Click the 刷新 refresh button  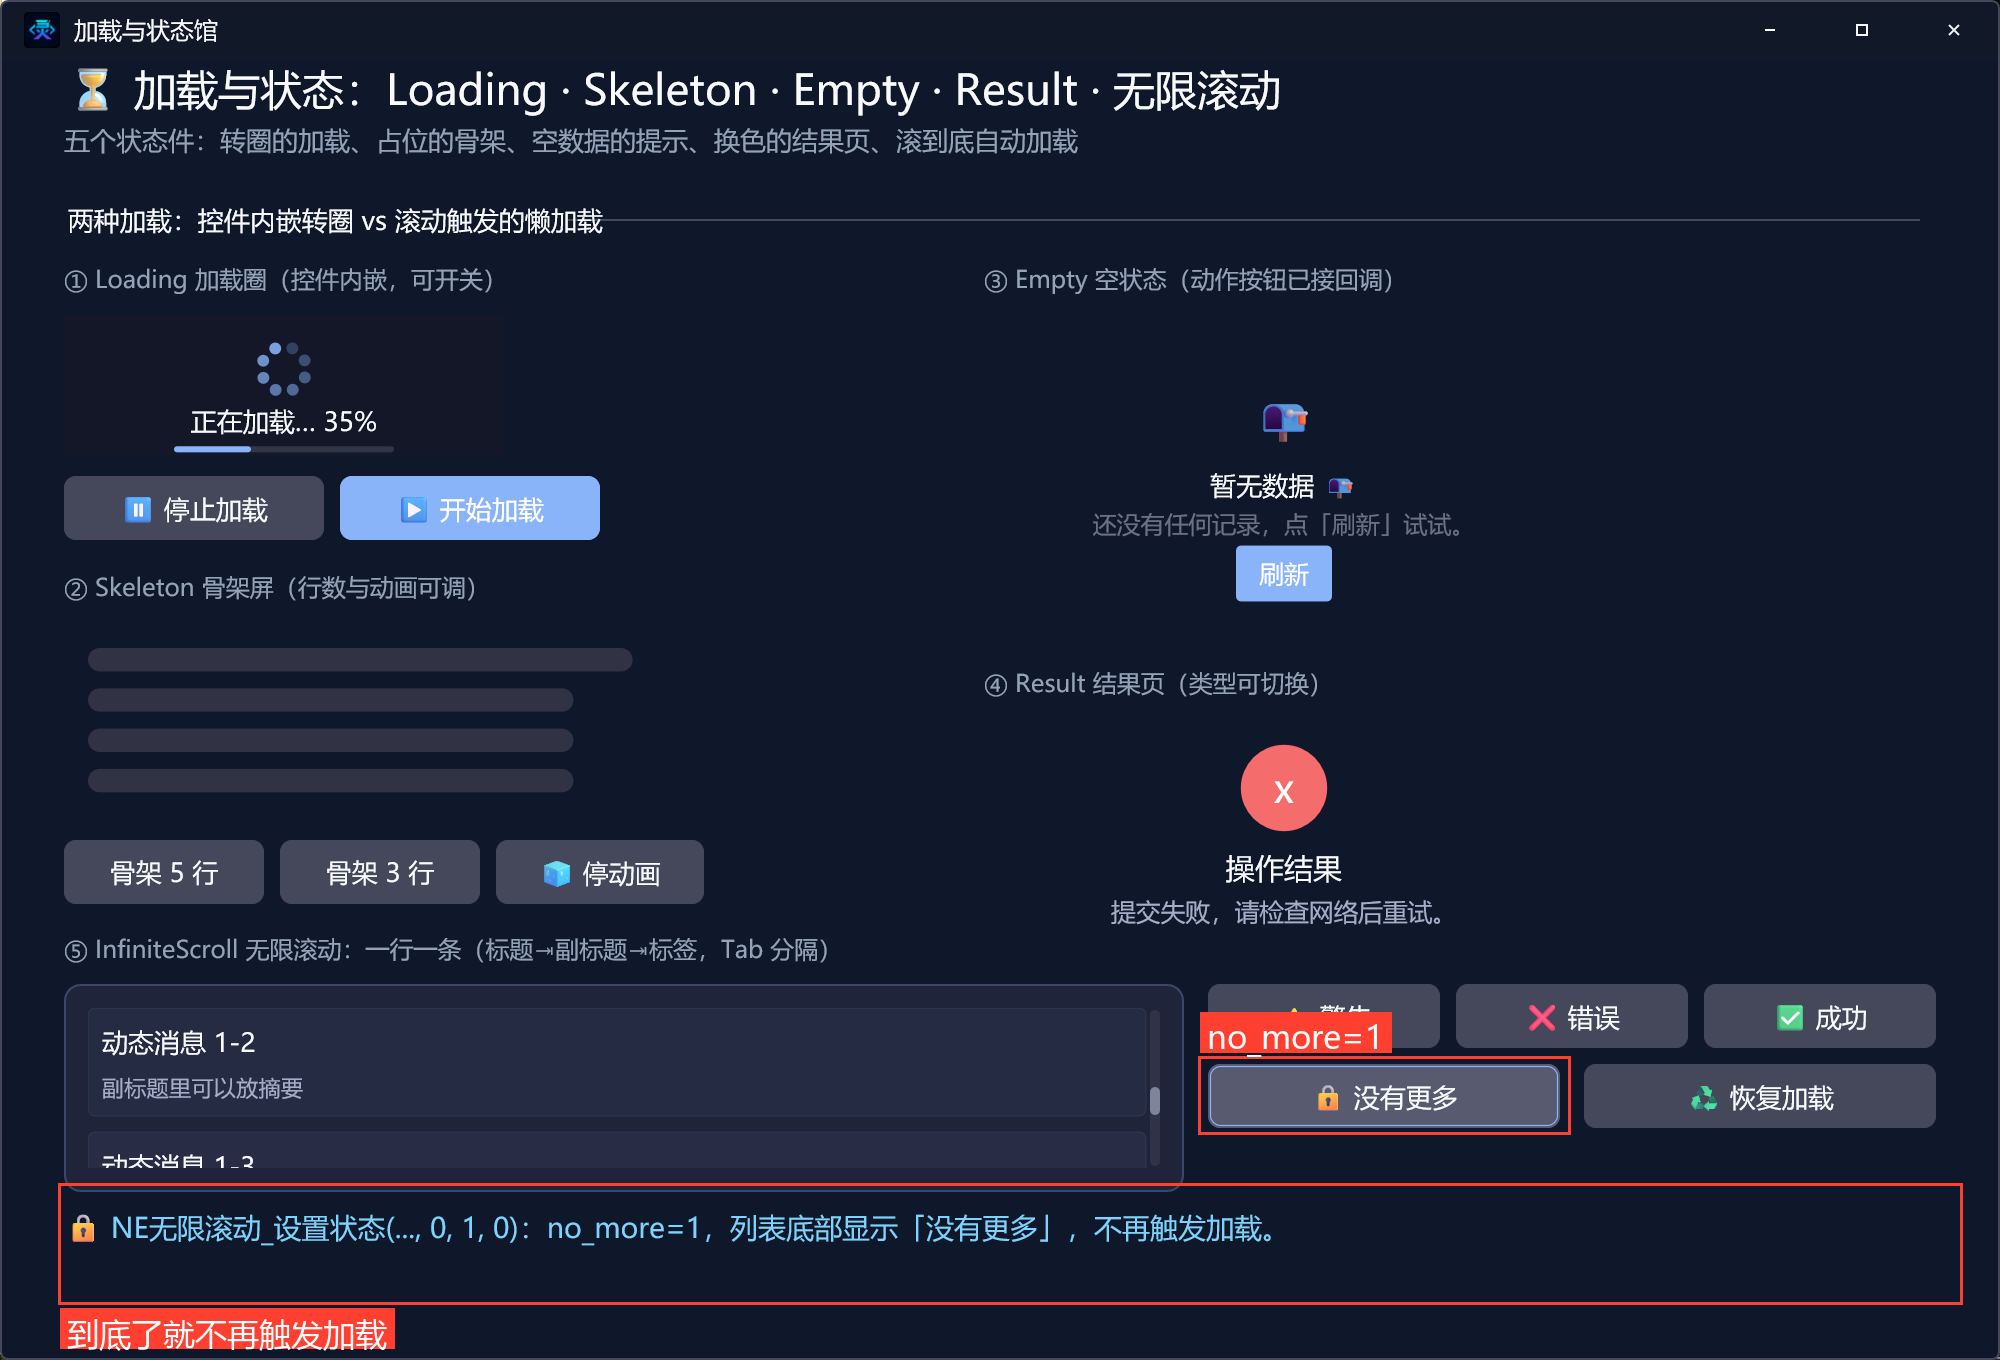(x=1284, y=574)
